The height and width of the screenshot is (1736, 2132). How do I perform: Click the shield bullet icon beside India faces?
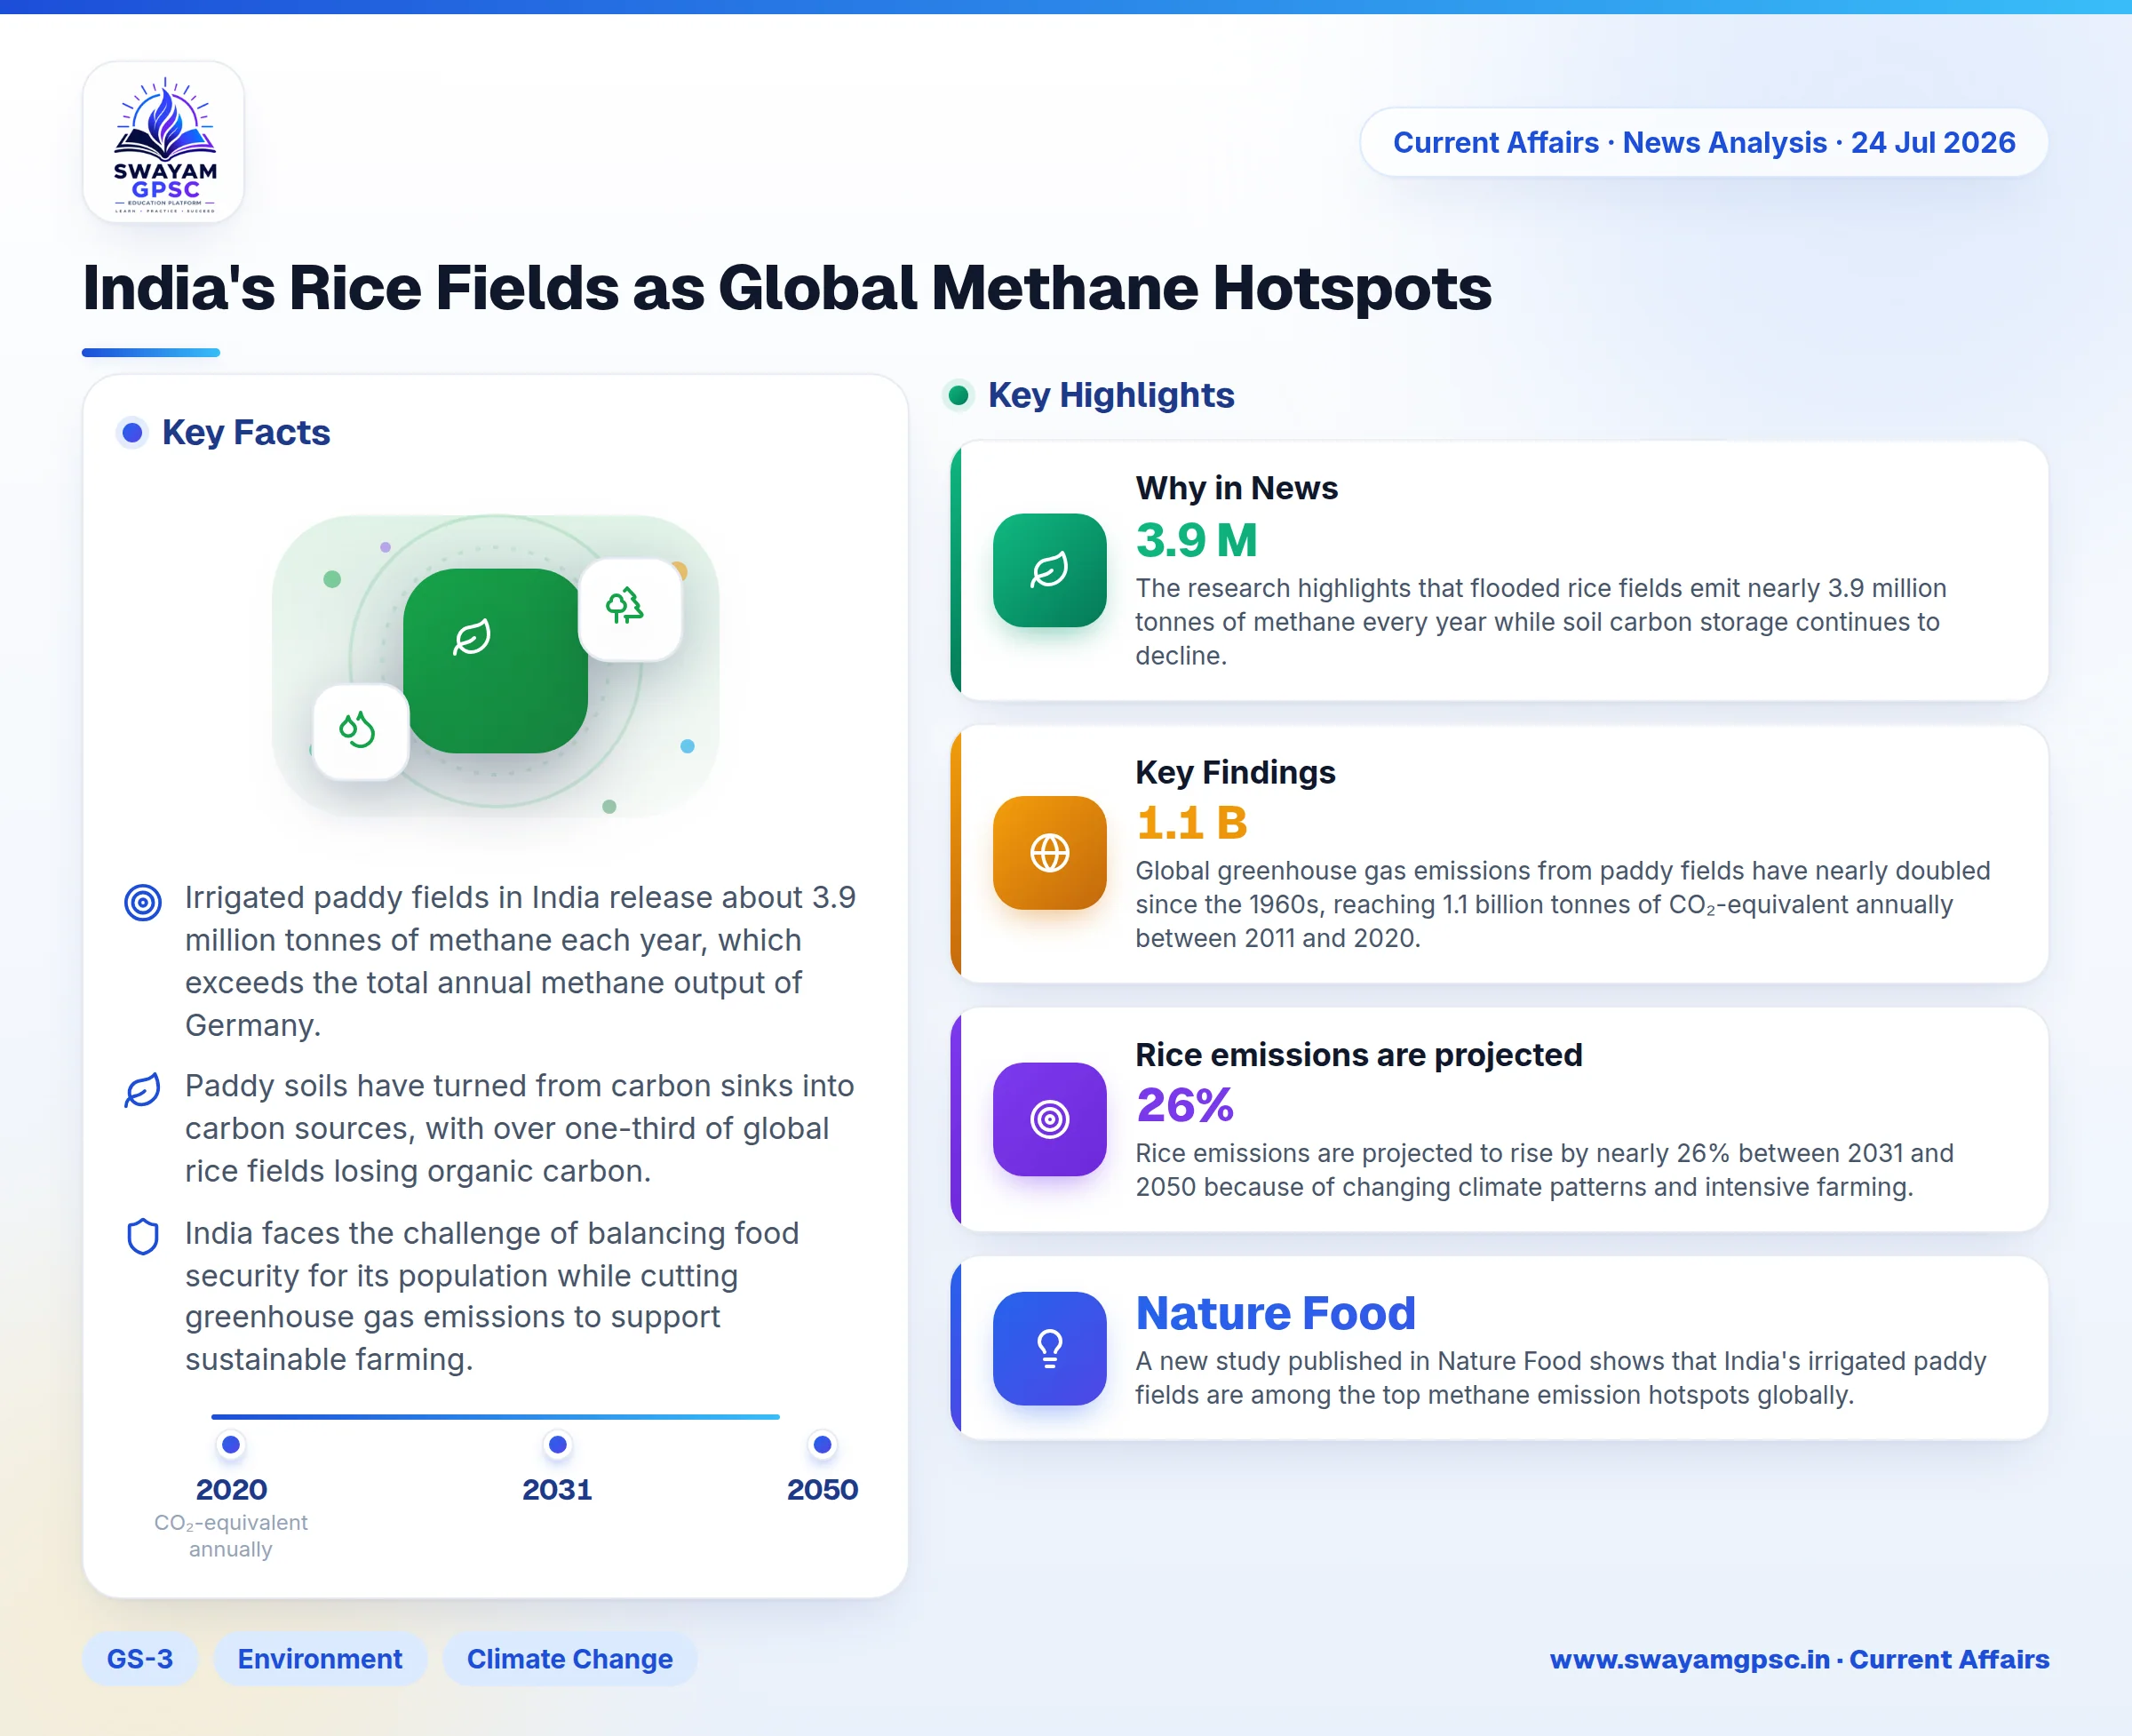143,1237
